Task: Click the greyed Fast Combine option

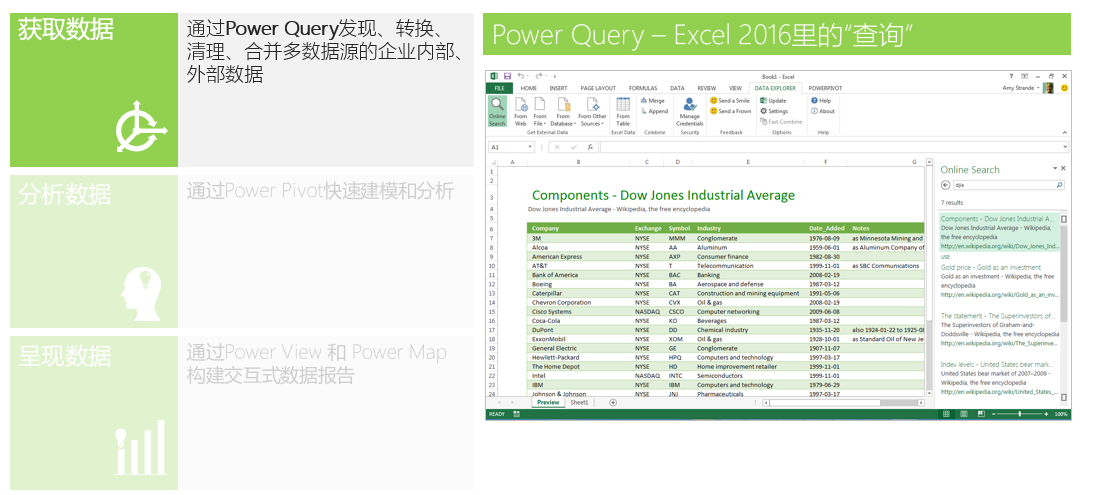Action: click(781, 121)
